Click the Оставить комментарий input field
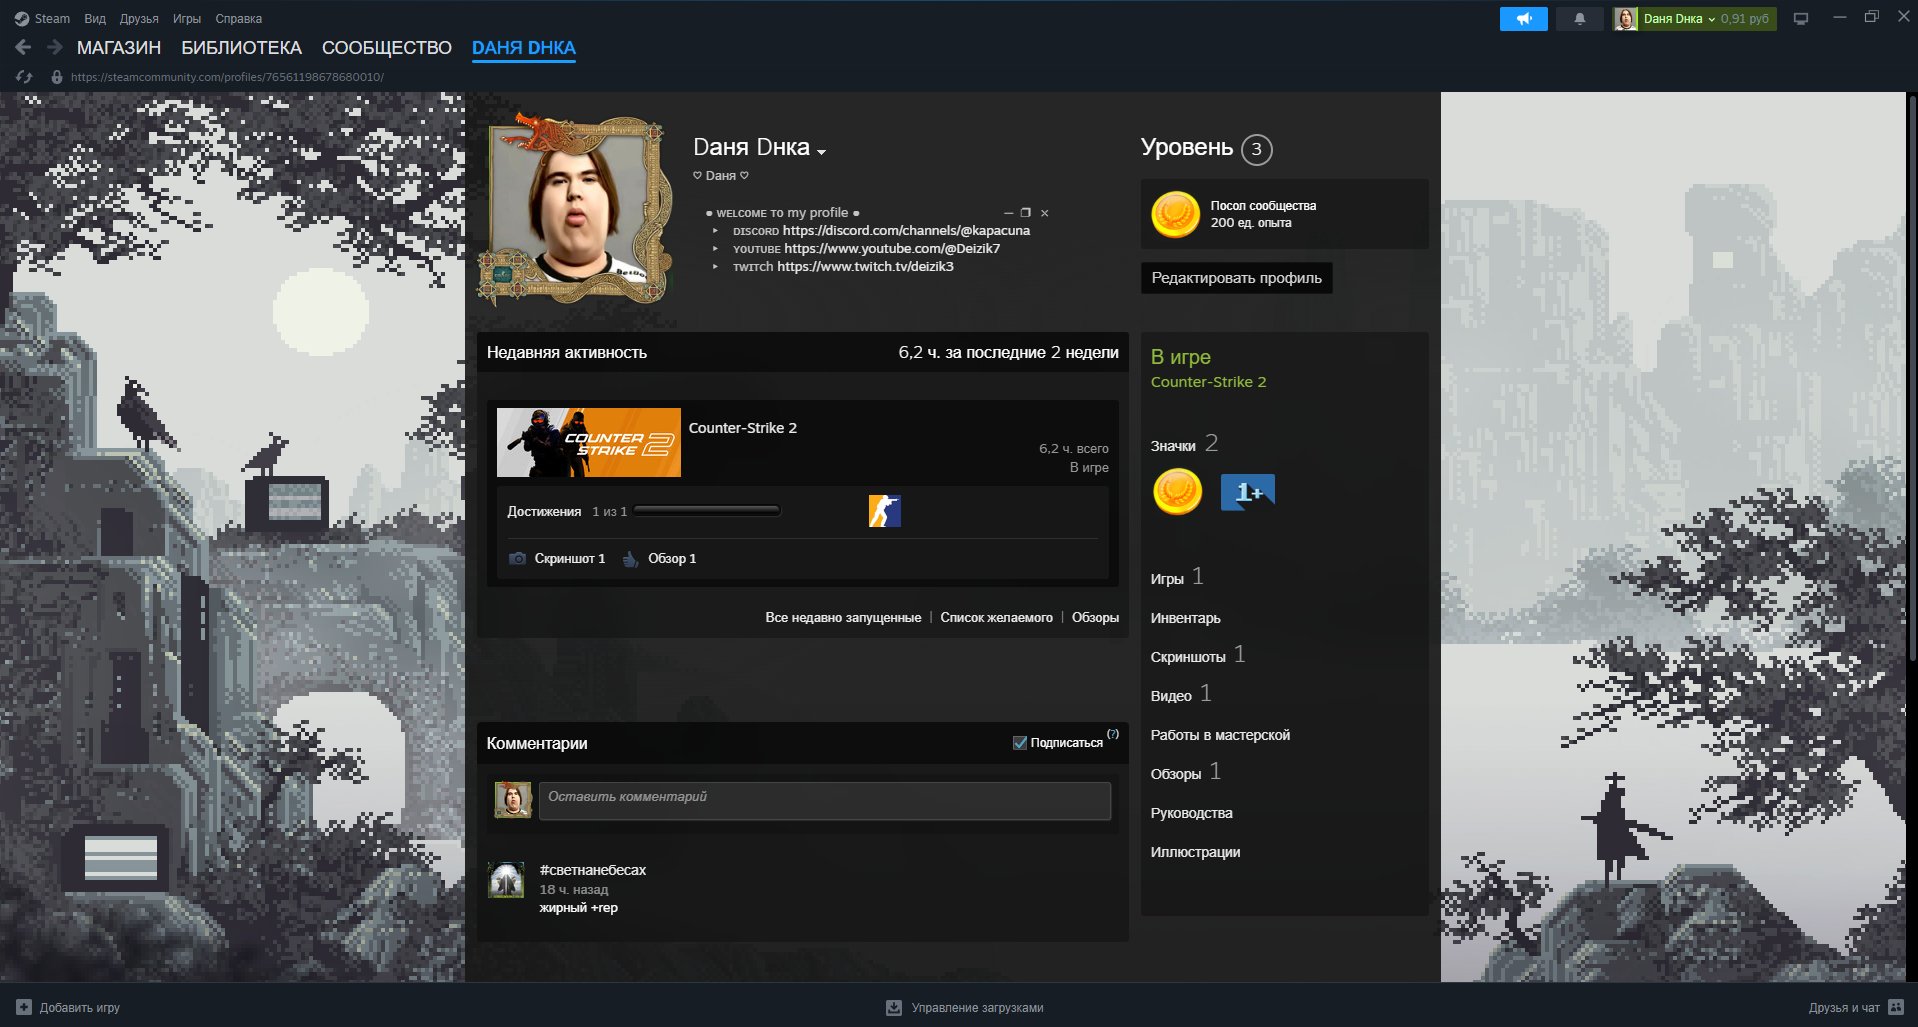The image size is (1918, 1027). tap(824, 800)
